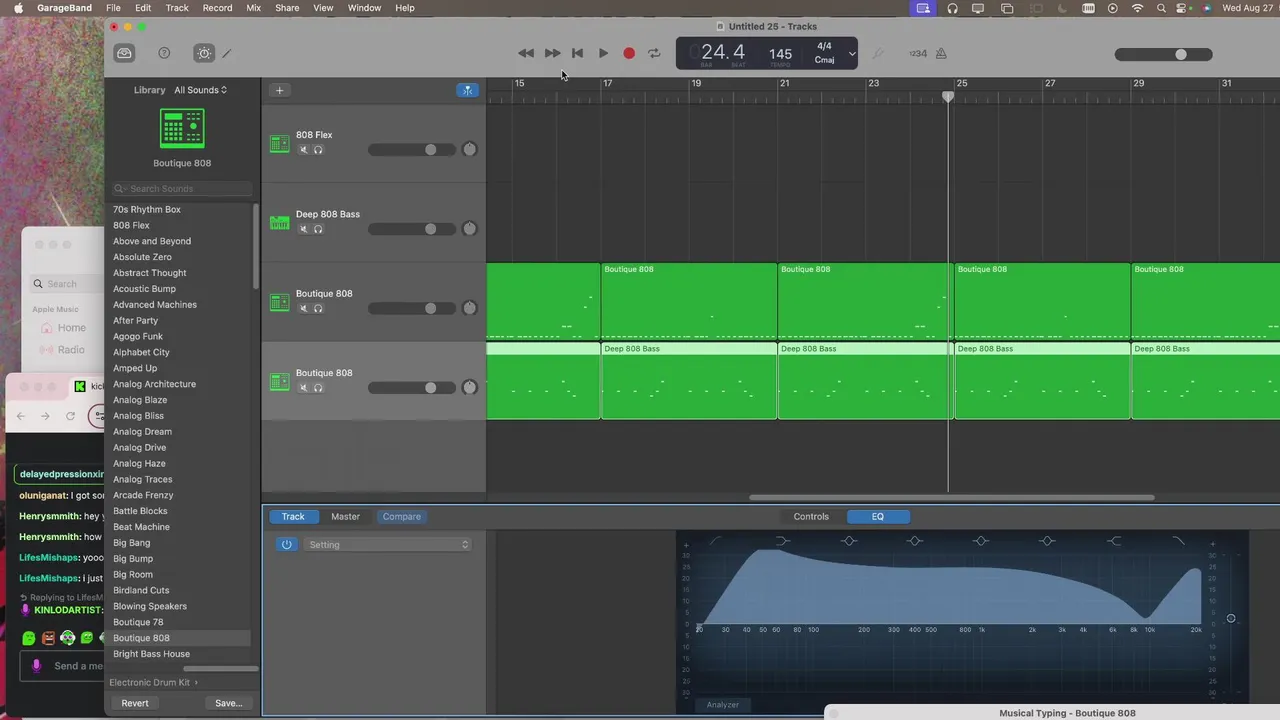Adjust the 808 Flex volume slider

point(411,149)
